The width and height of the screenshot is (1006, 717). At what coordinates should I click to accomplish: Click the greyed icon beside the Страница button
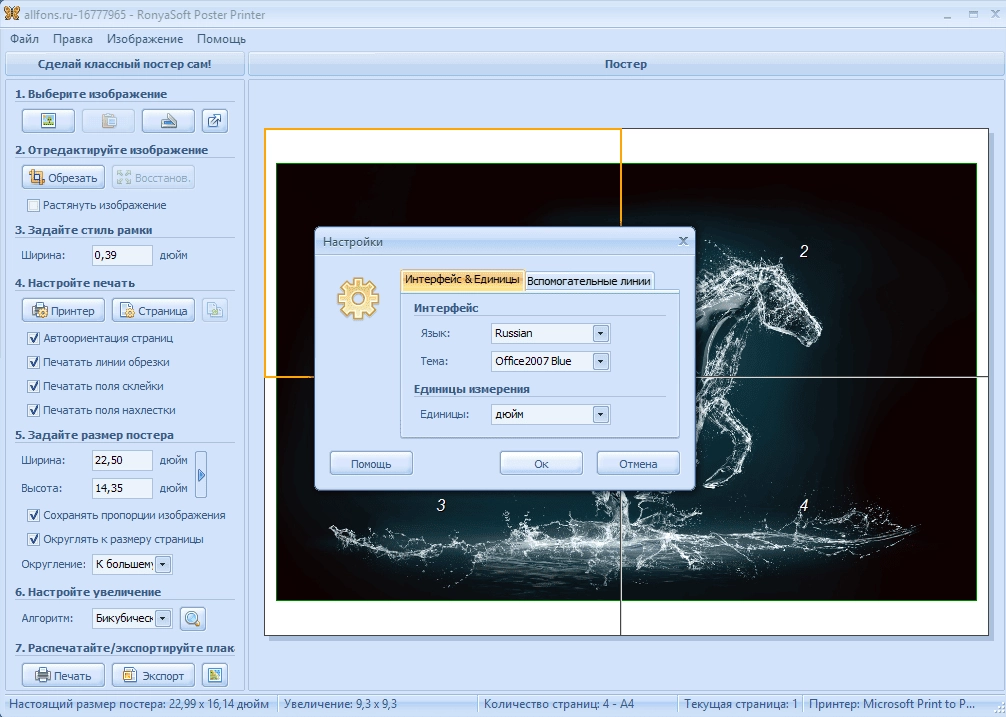[x=215, y=310]
